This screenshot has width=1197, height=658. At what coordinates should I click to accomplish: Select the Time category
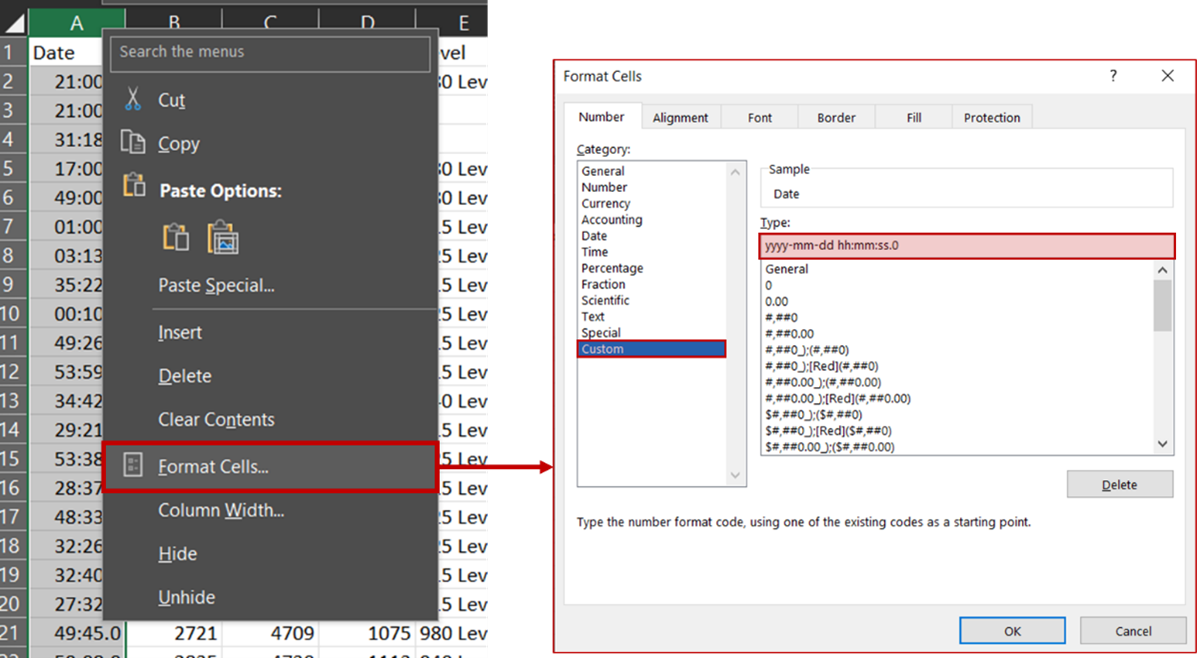pos(593,251)
